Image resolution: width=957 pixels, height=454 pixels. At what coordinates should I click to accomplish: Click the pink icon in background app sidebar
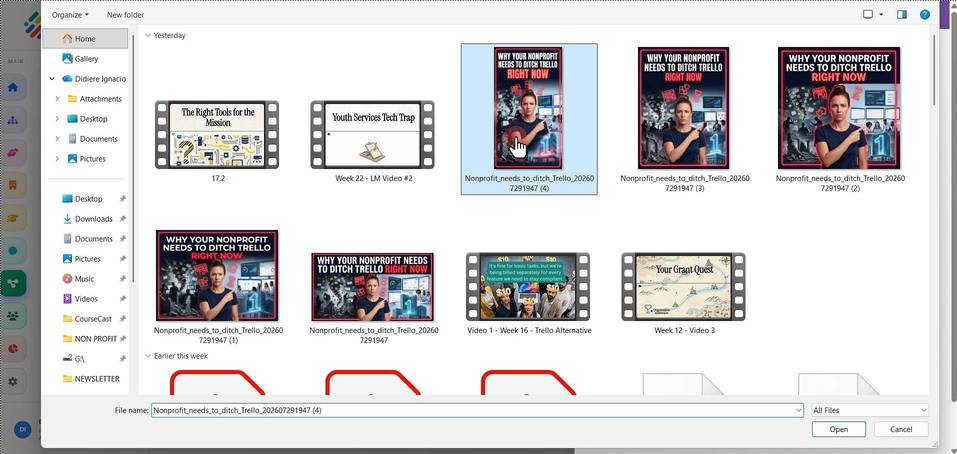(x=13, y=153)
